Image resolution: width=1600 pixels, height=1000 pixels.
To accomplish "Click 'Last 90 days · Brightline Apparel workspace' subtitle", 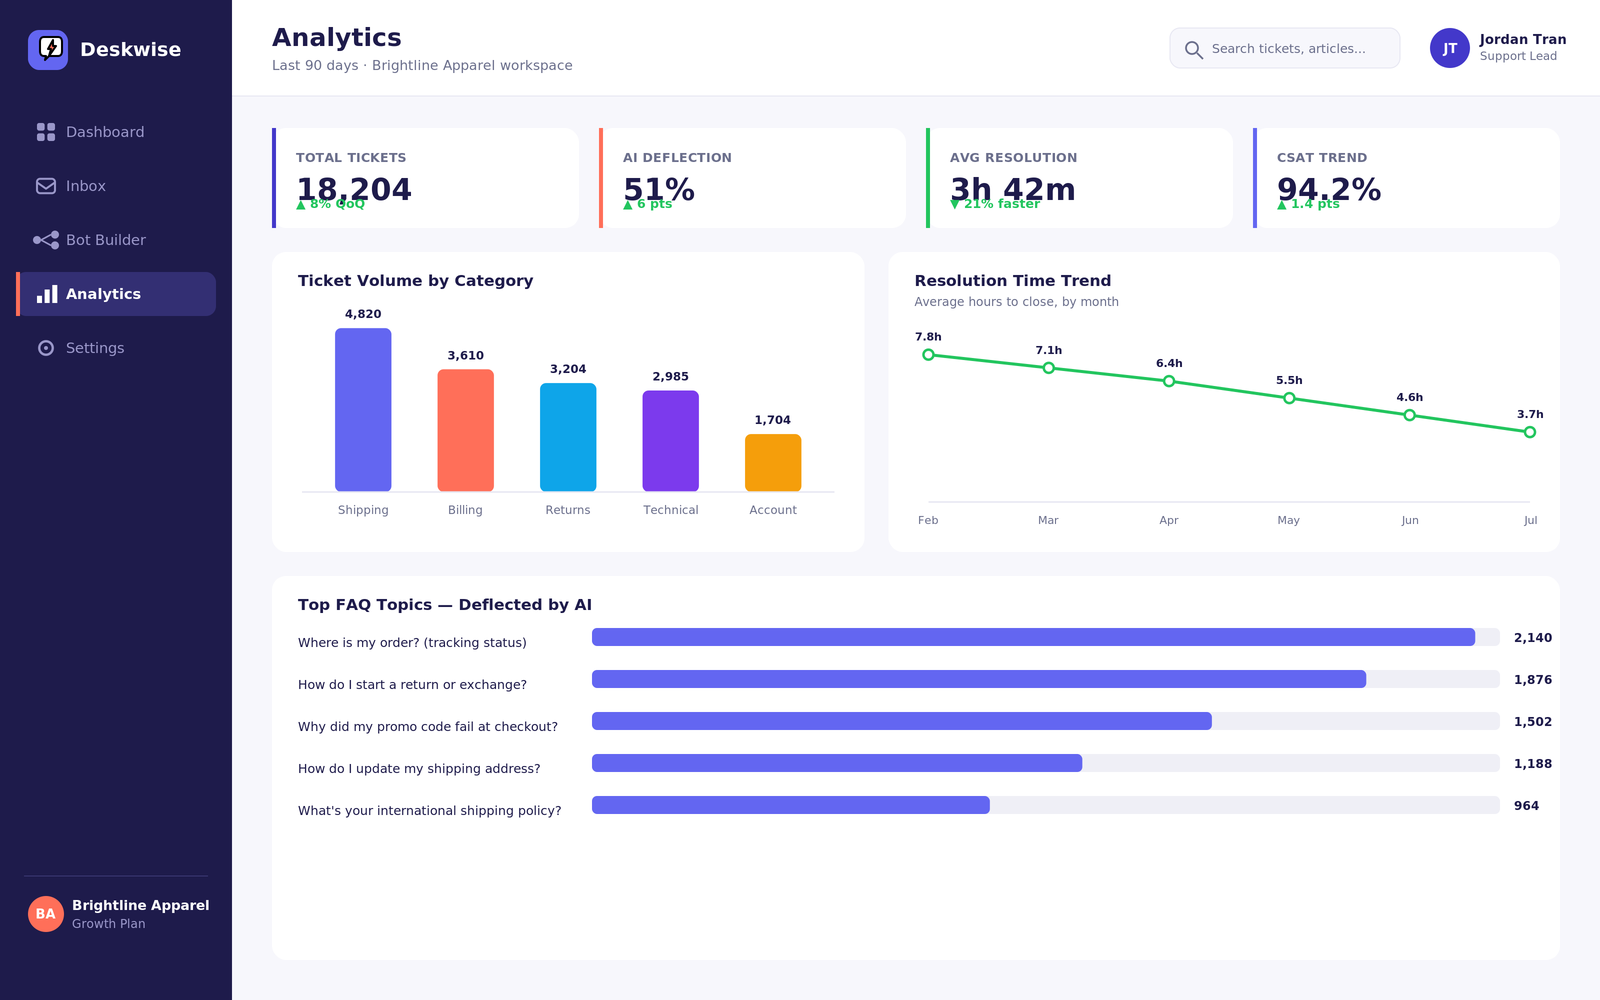I will (422, 66).
